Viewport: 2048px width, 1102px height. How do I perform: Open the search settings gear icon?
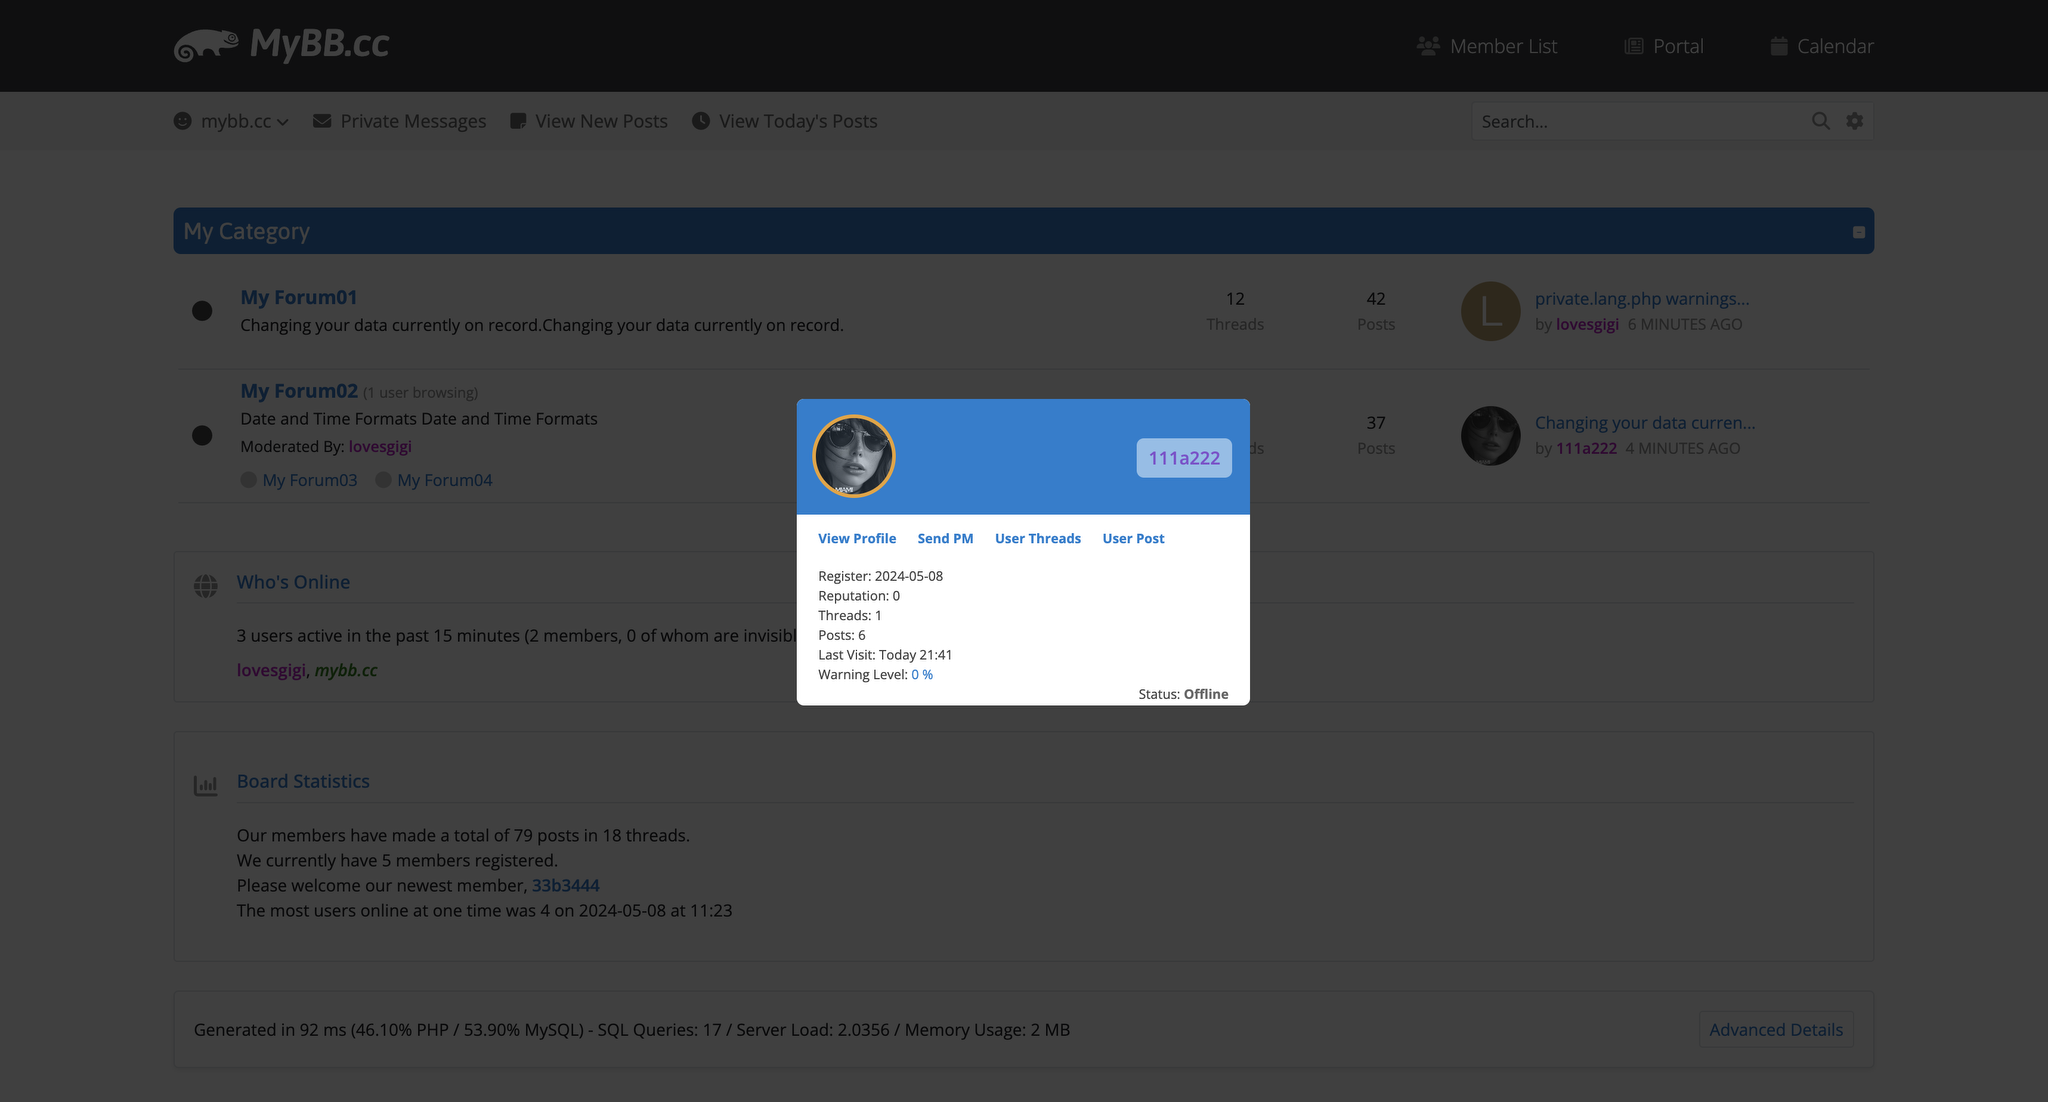point(1855,121)
